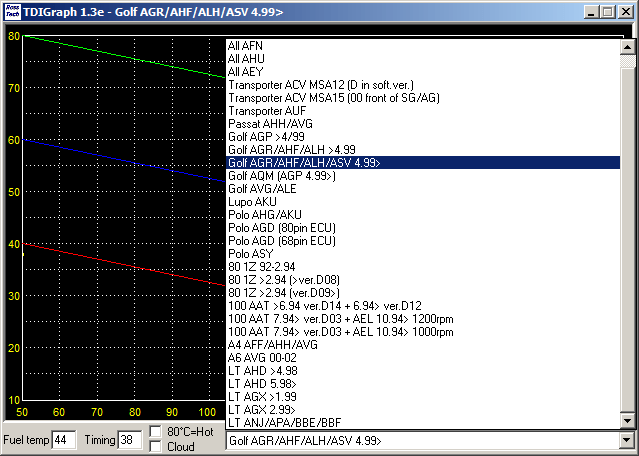Pick 'Polo ASY' from the list

click(x=423, y=254)
